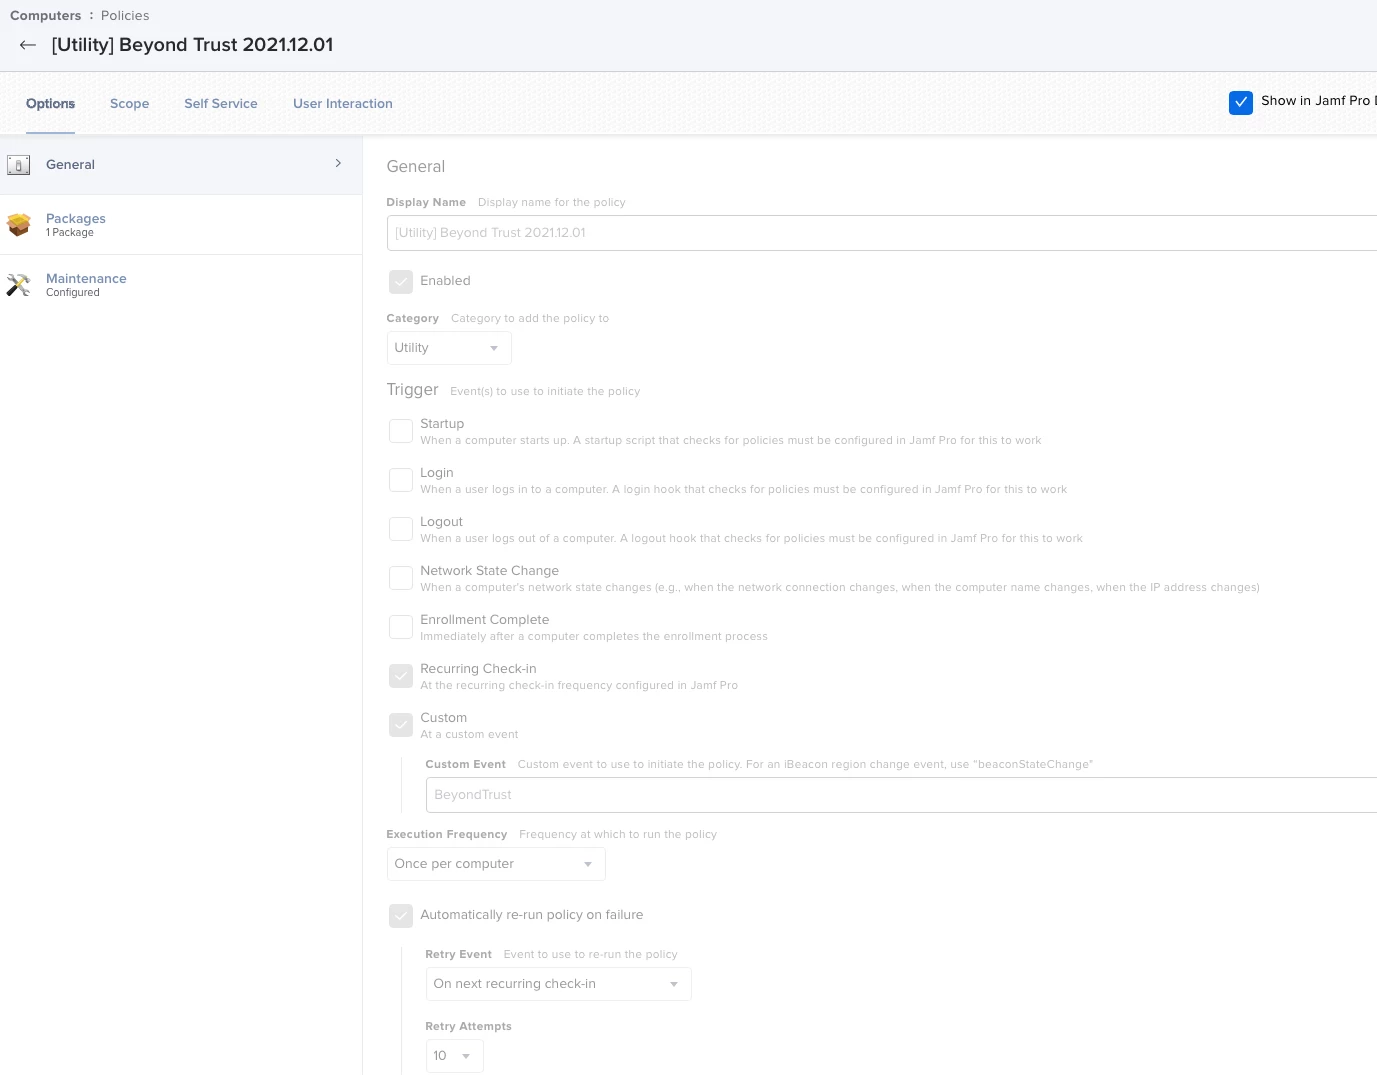Click the '1 Package' subtitle text
The width and height of the screenshot is (1377, 1075).
70,233
